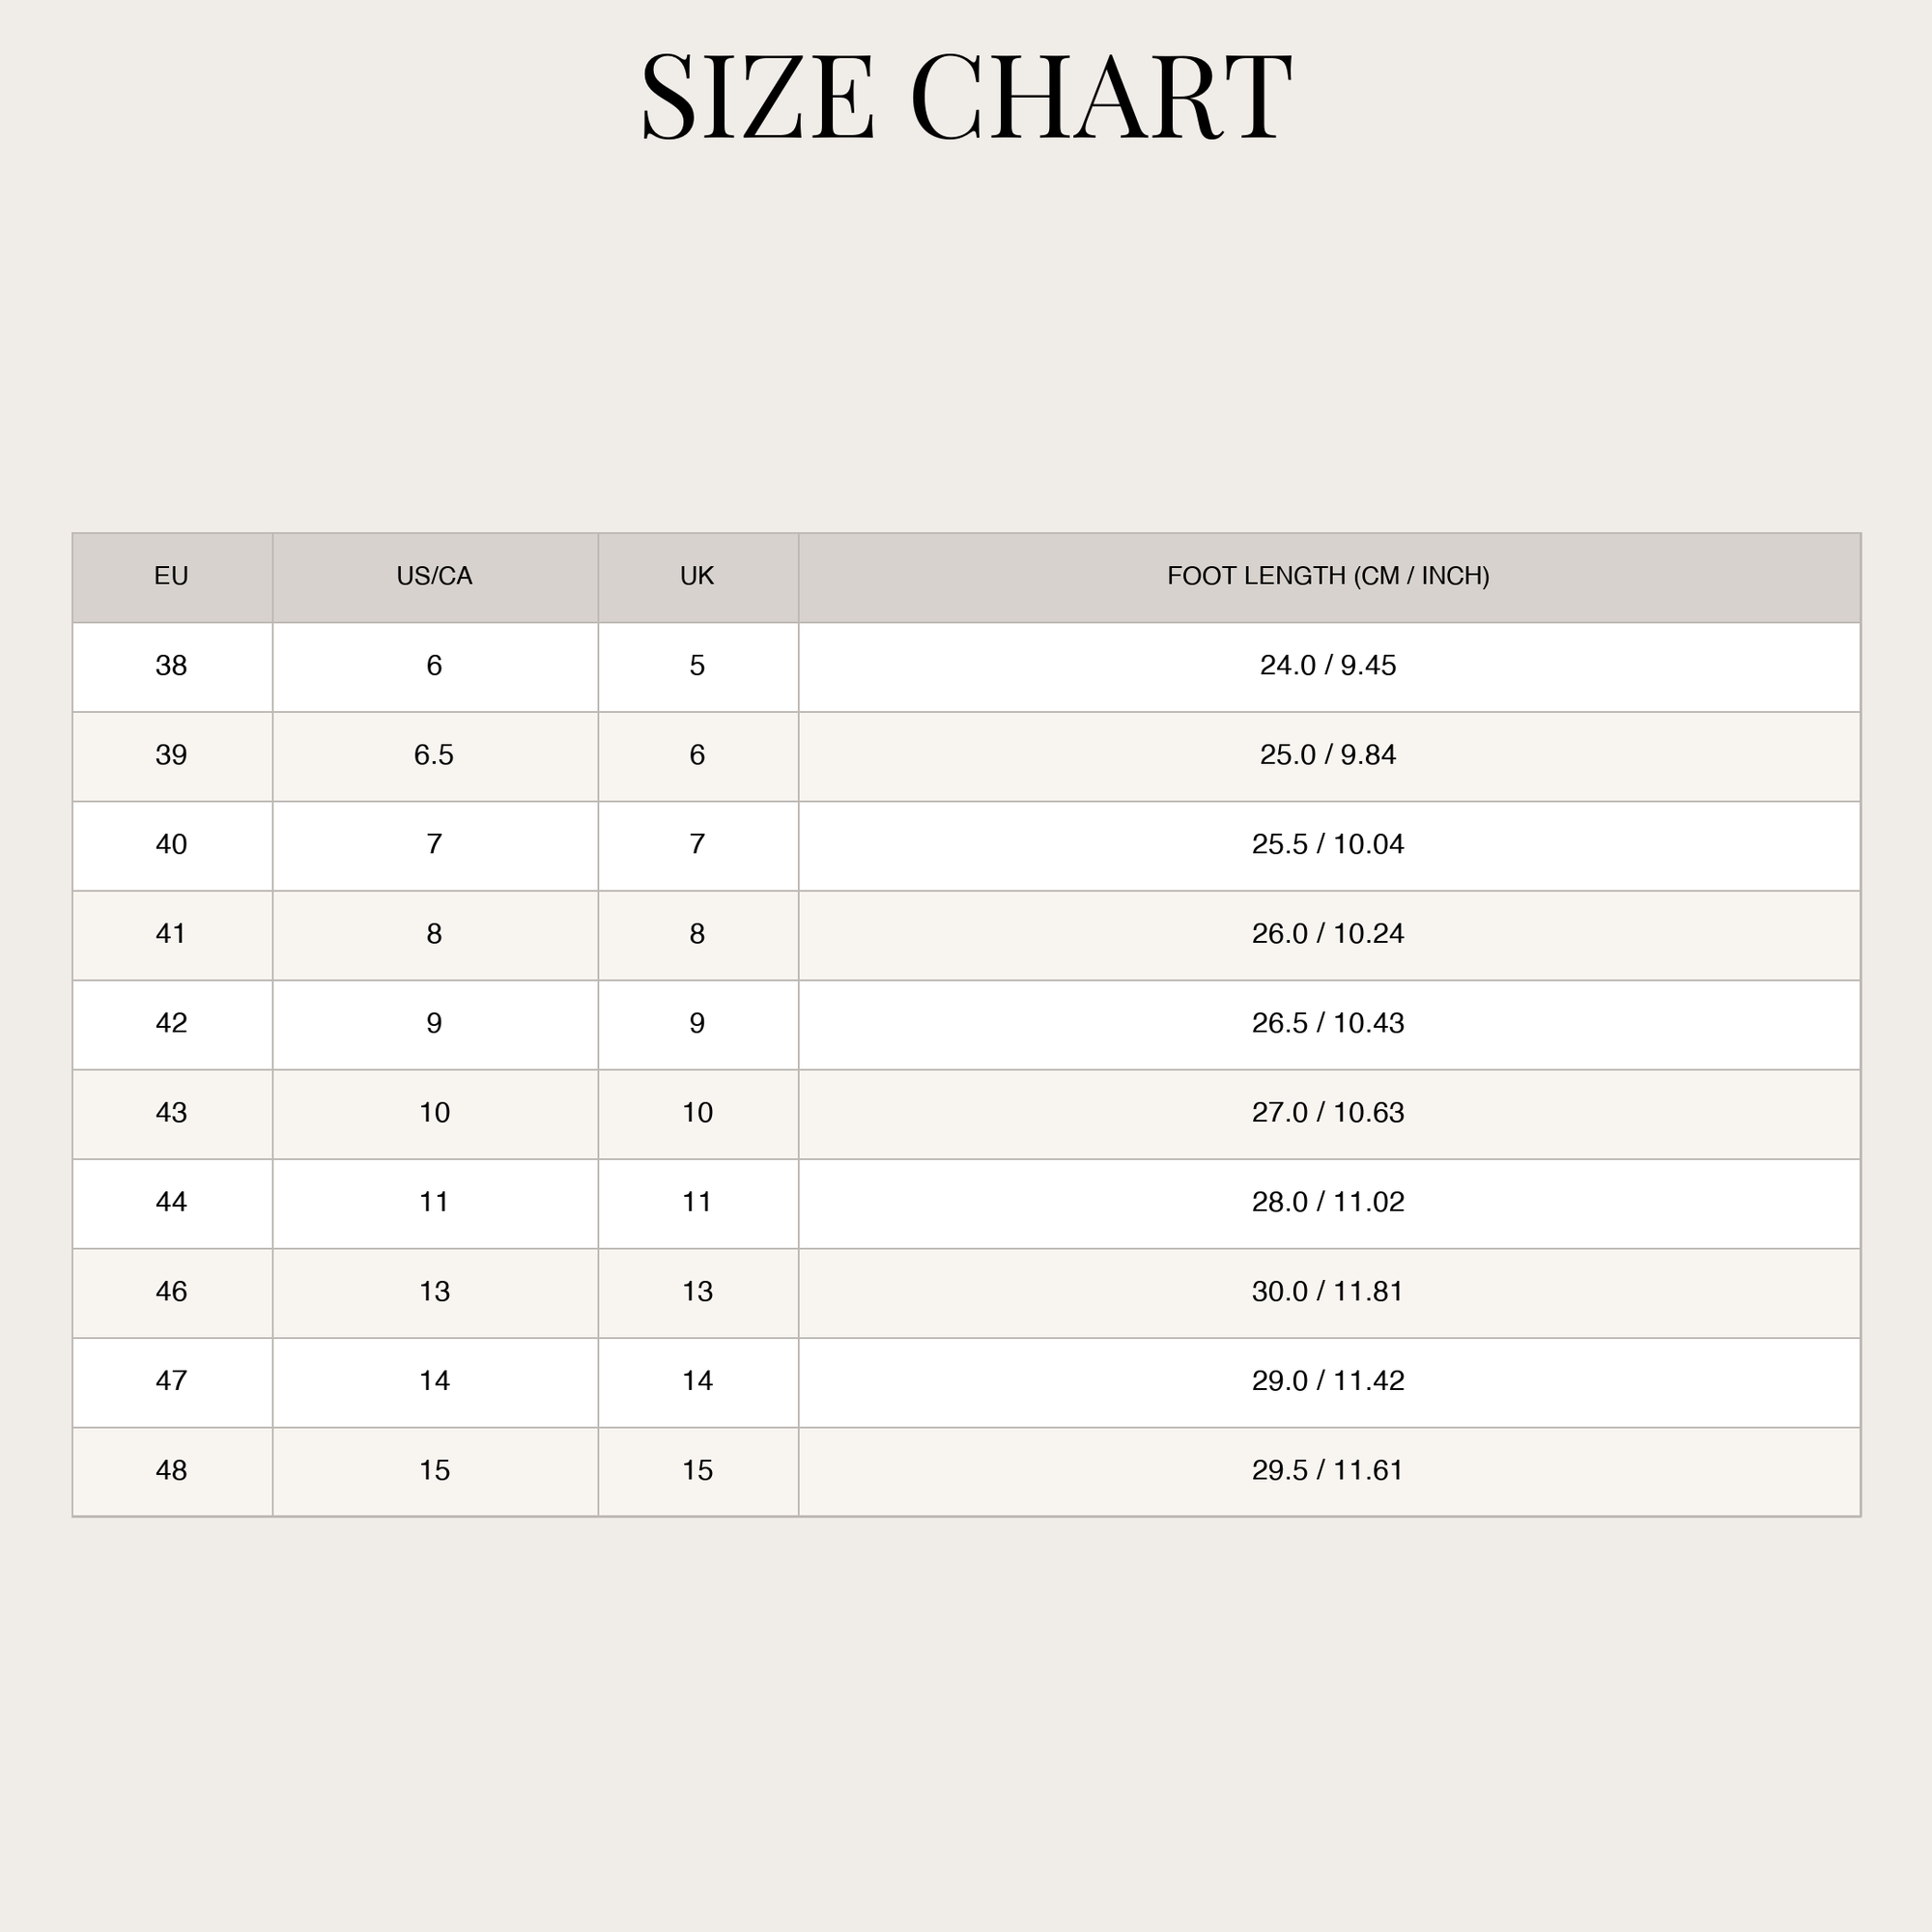Select foot length 29.0 / 11.42

click(1329, 1382)
